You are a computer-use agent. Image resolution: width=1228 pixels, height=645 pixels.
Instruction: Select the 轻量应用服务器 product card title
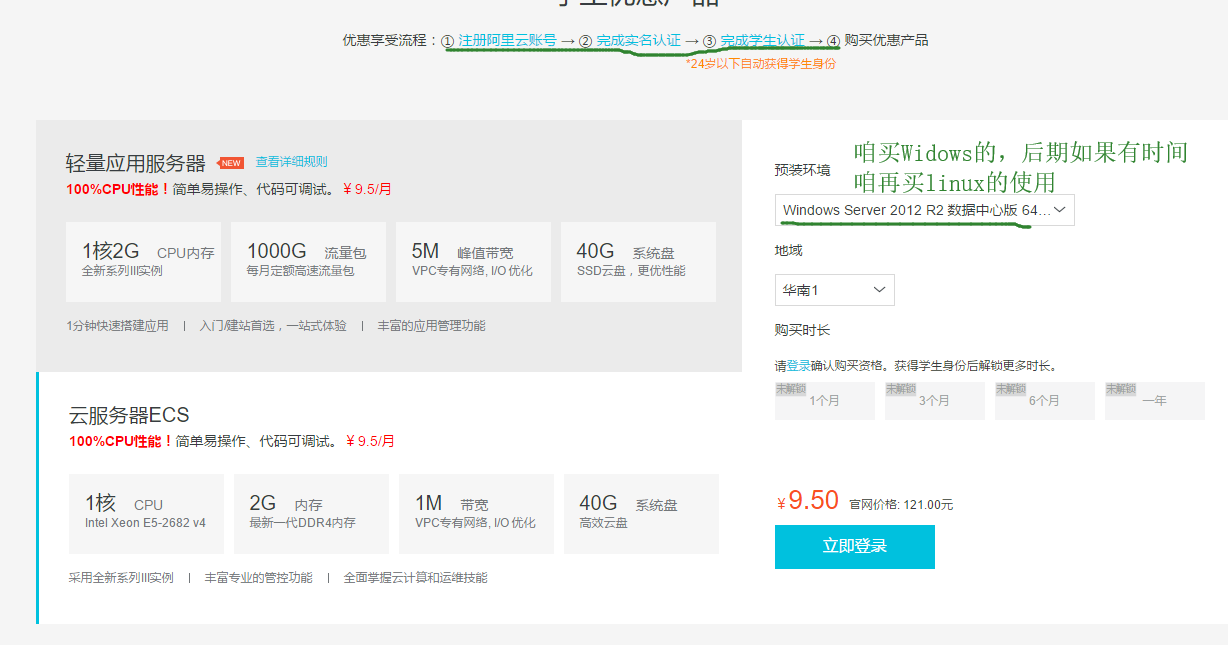135,163
